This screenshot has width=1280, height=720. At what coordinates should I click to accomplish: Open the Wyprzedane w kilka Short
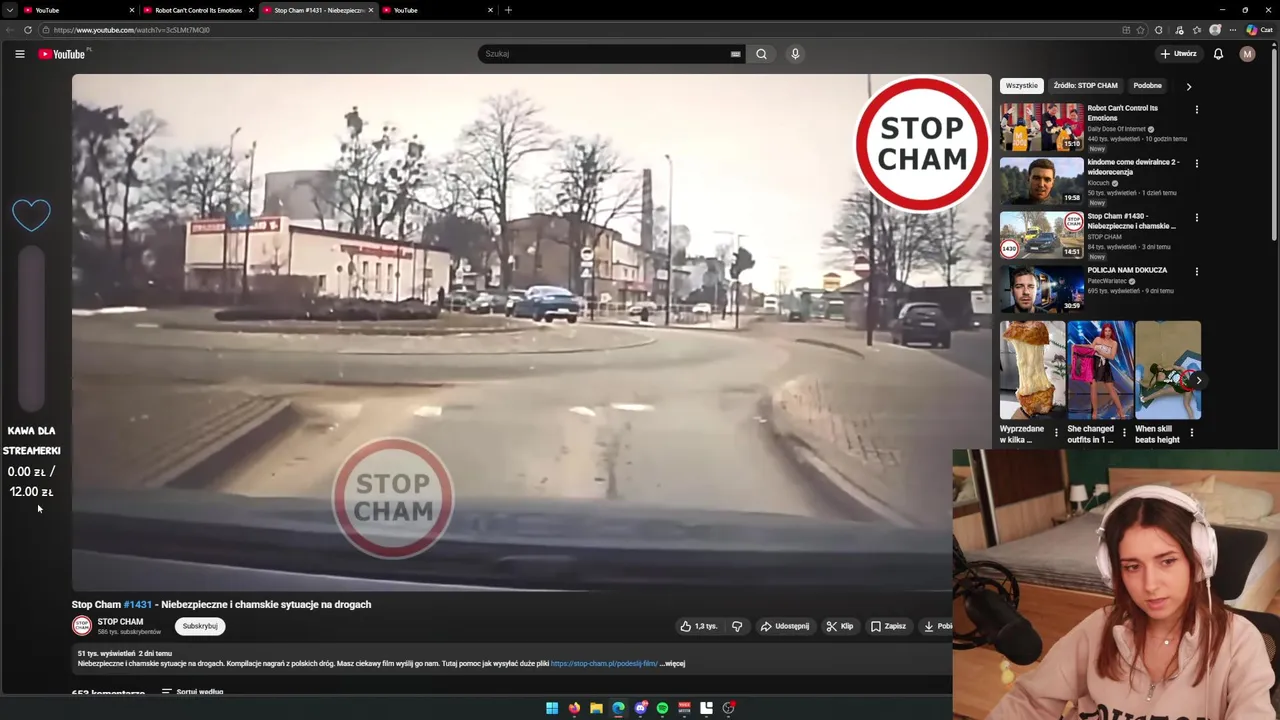click(x=1032, y=370)
